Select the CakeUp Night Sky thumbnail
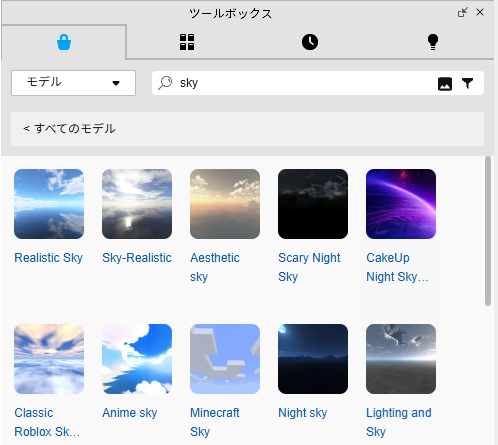 pyautogui.click(x=401, y=204)
